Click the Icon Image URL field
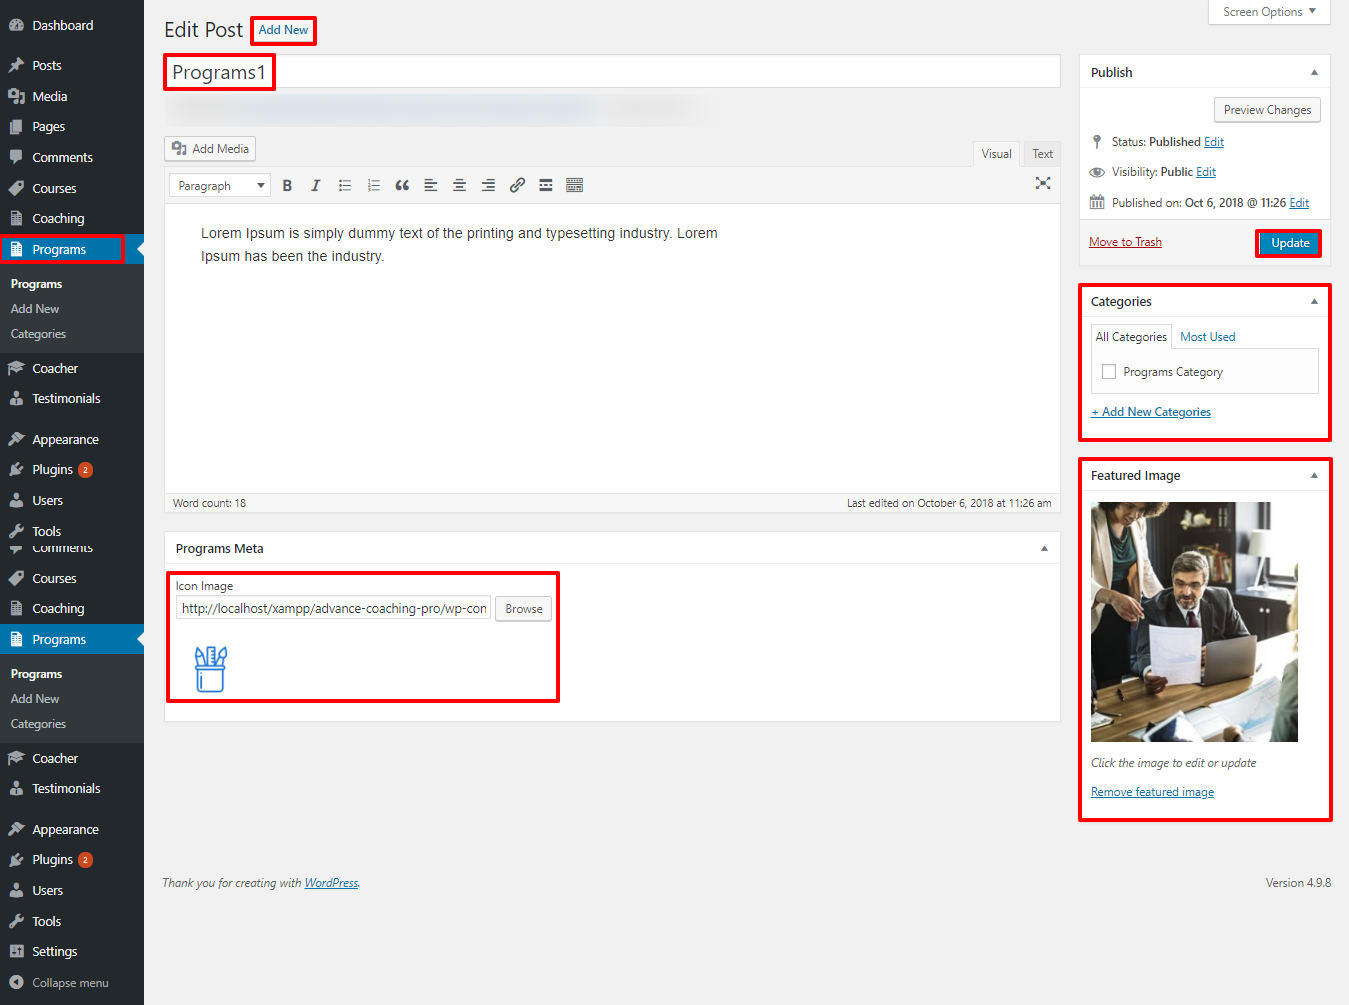The height and width of the screenshot is (1005, 1349). tap(333, 609)
